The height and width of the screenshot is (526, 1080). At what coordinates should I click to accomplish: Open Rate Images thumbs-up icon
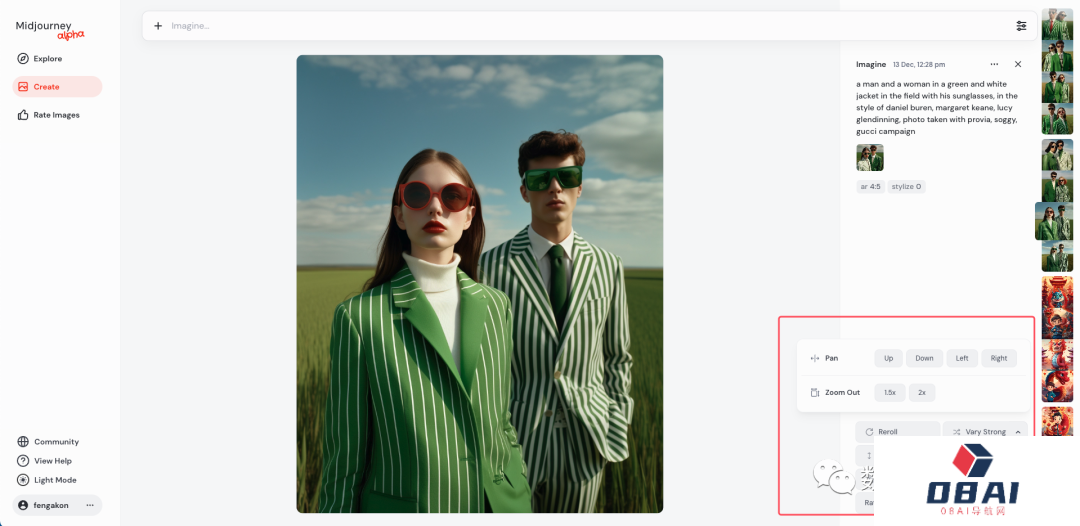pyautogui.click(x=23, y=115)
